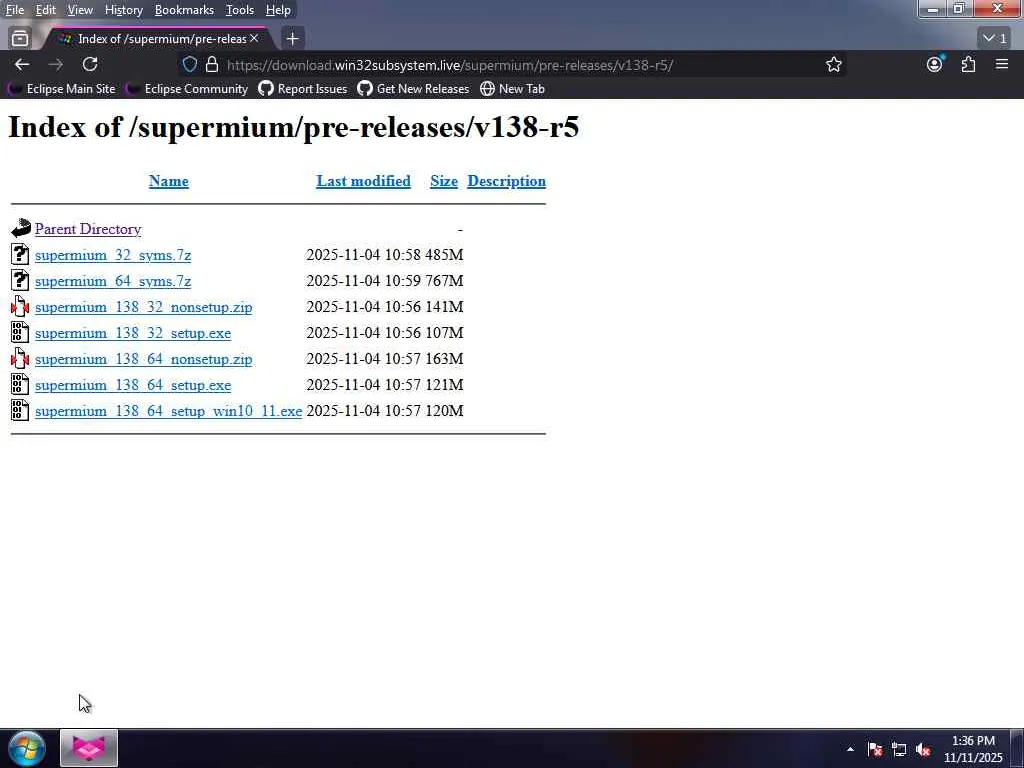Image resolution: width=1024 pixels, height=768 pixels.
Task: Open the Help menu
Action: [x=278, y=10]
